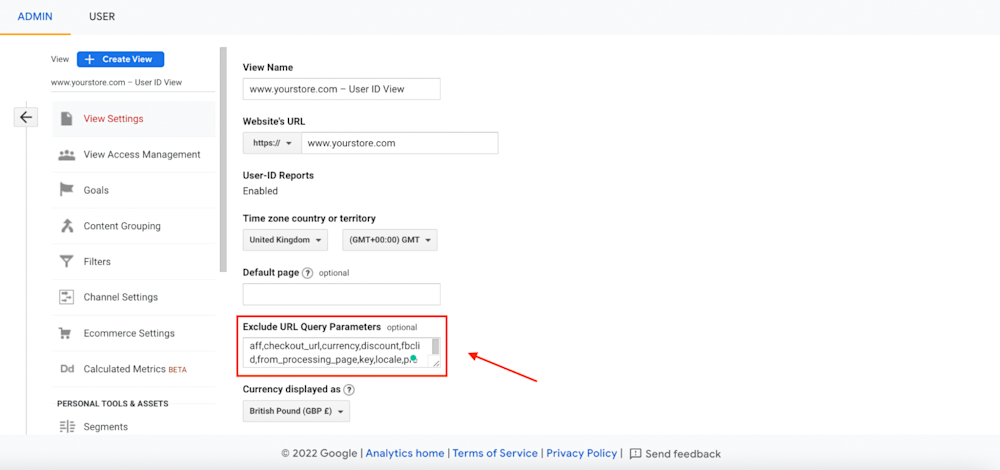
Task: Click the Exclude URL Query Parameters textarea
Action: (x=341, y=353)
